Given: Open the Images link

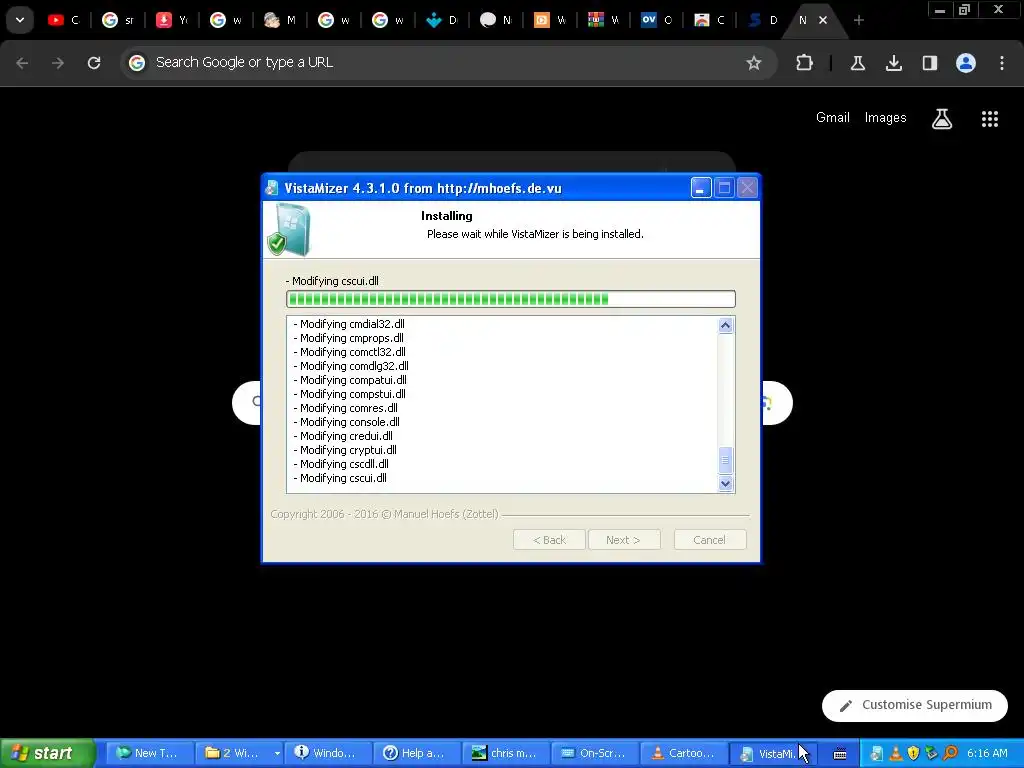Looking at the screenshot, I should tap(886, 118).
